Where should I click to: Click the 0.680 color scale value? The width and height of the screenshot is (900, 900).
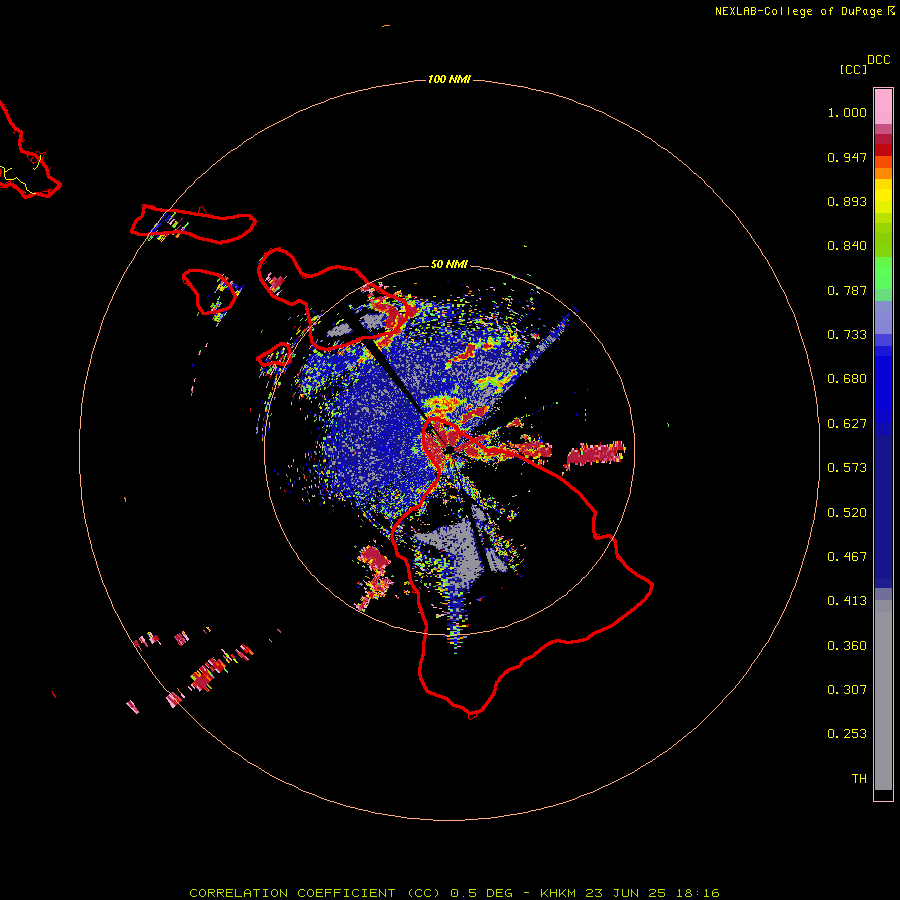point(847,379)
